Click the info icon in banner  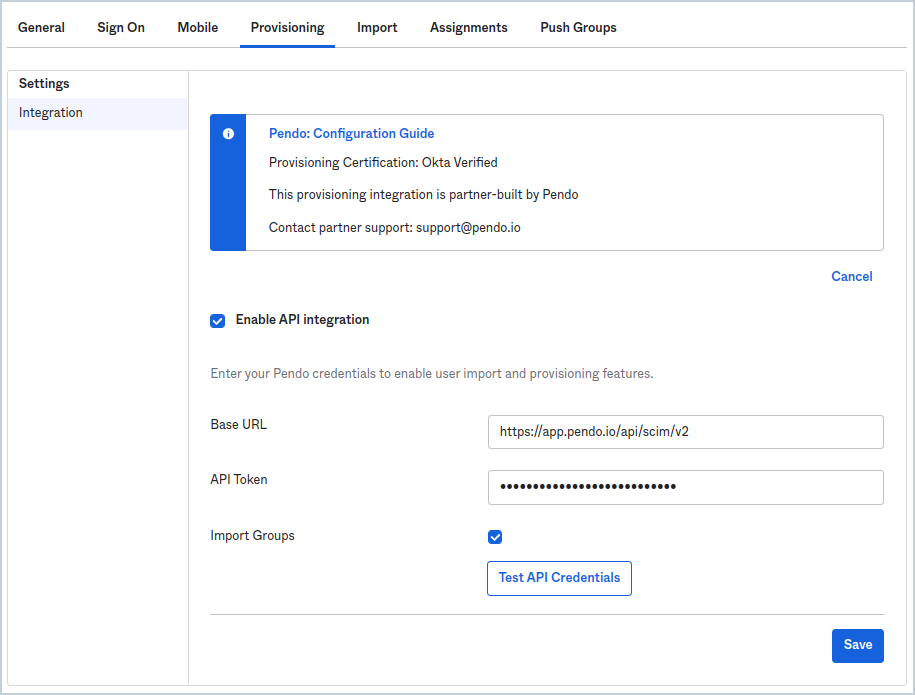point(228,134)
